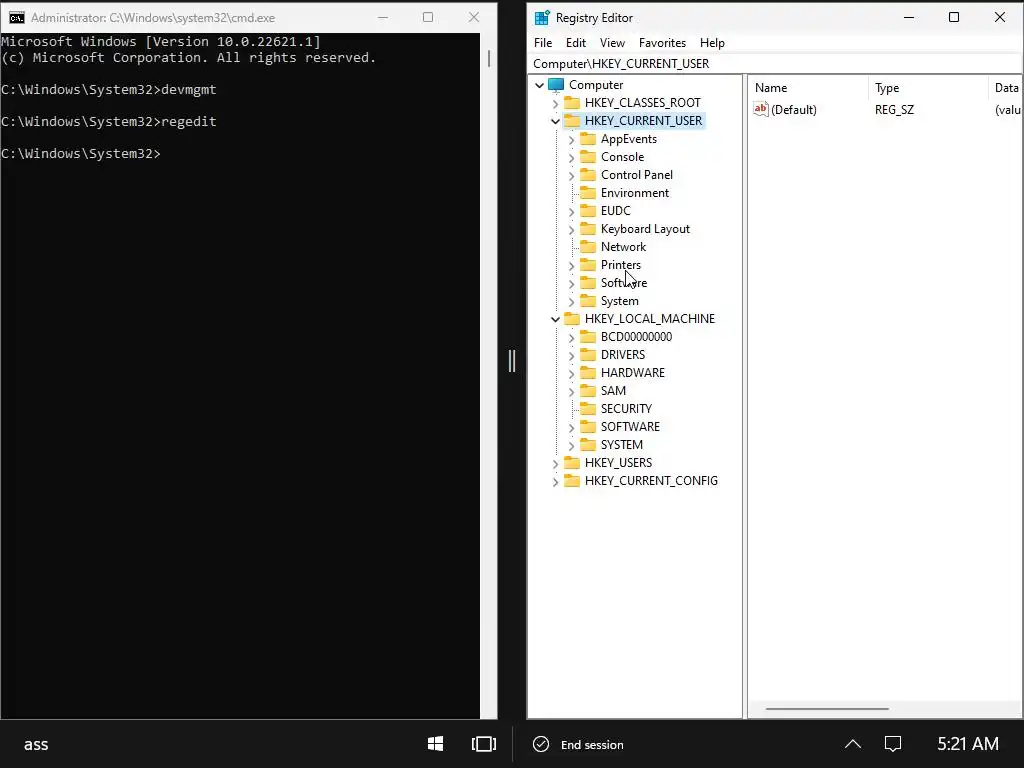
Task: Select the Computer monitor icon in tree
Action: (556, 85)
